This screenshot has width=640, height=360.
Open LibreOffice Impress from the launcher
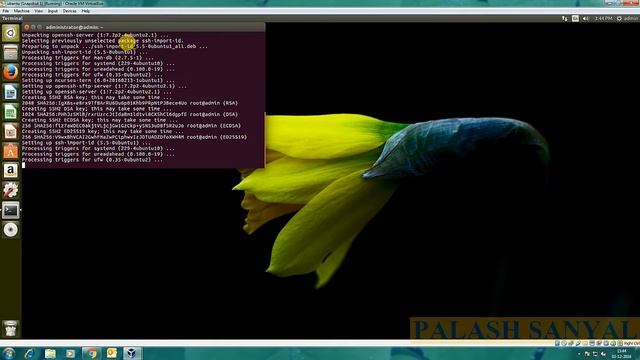11,131
